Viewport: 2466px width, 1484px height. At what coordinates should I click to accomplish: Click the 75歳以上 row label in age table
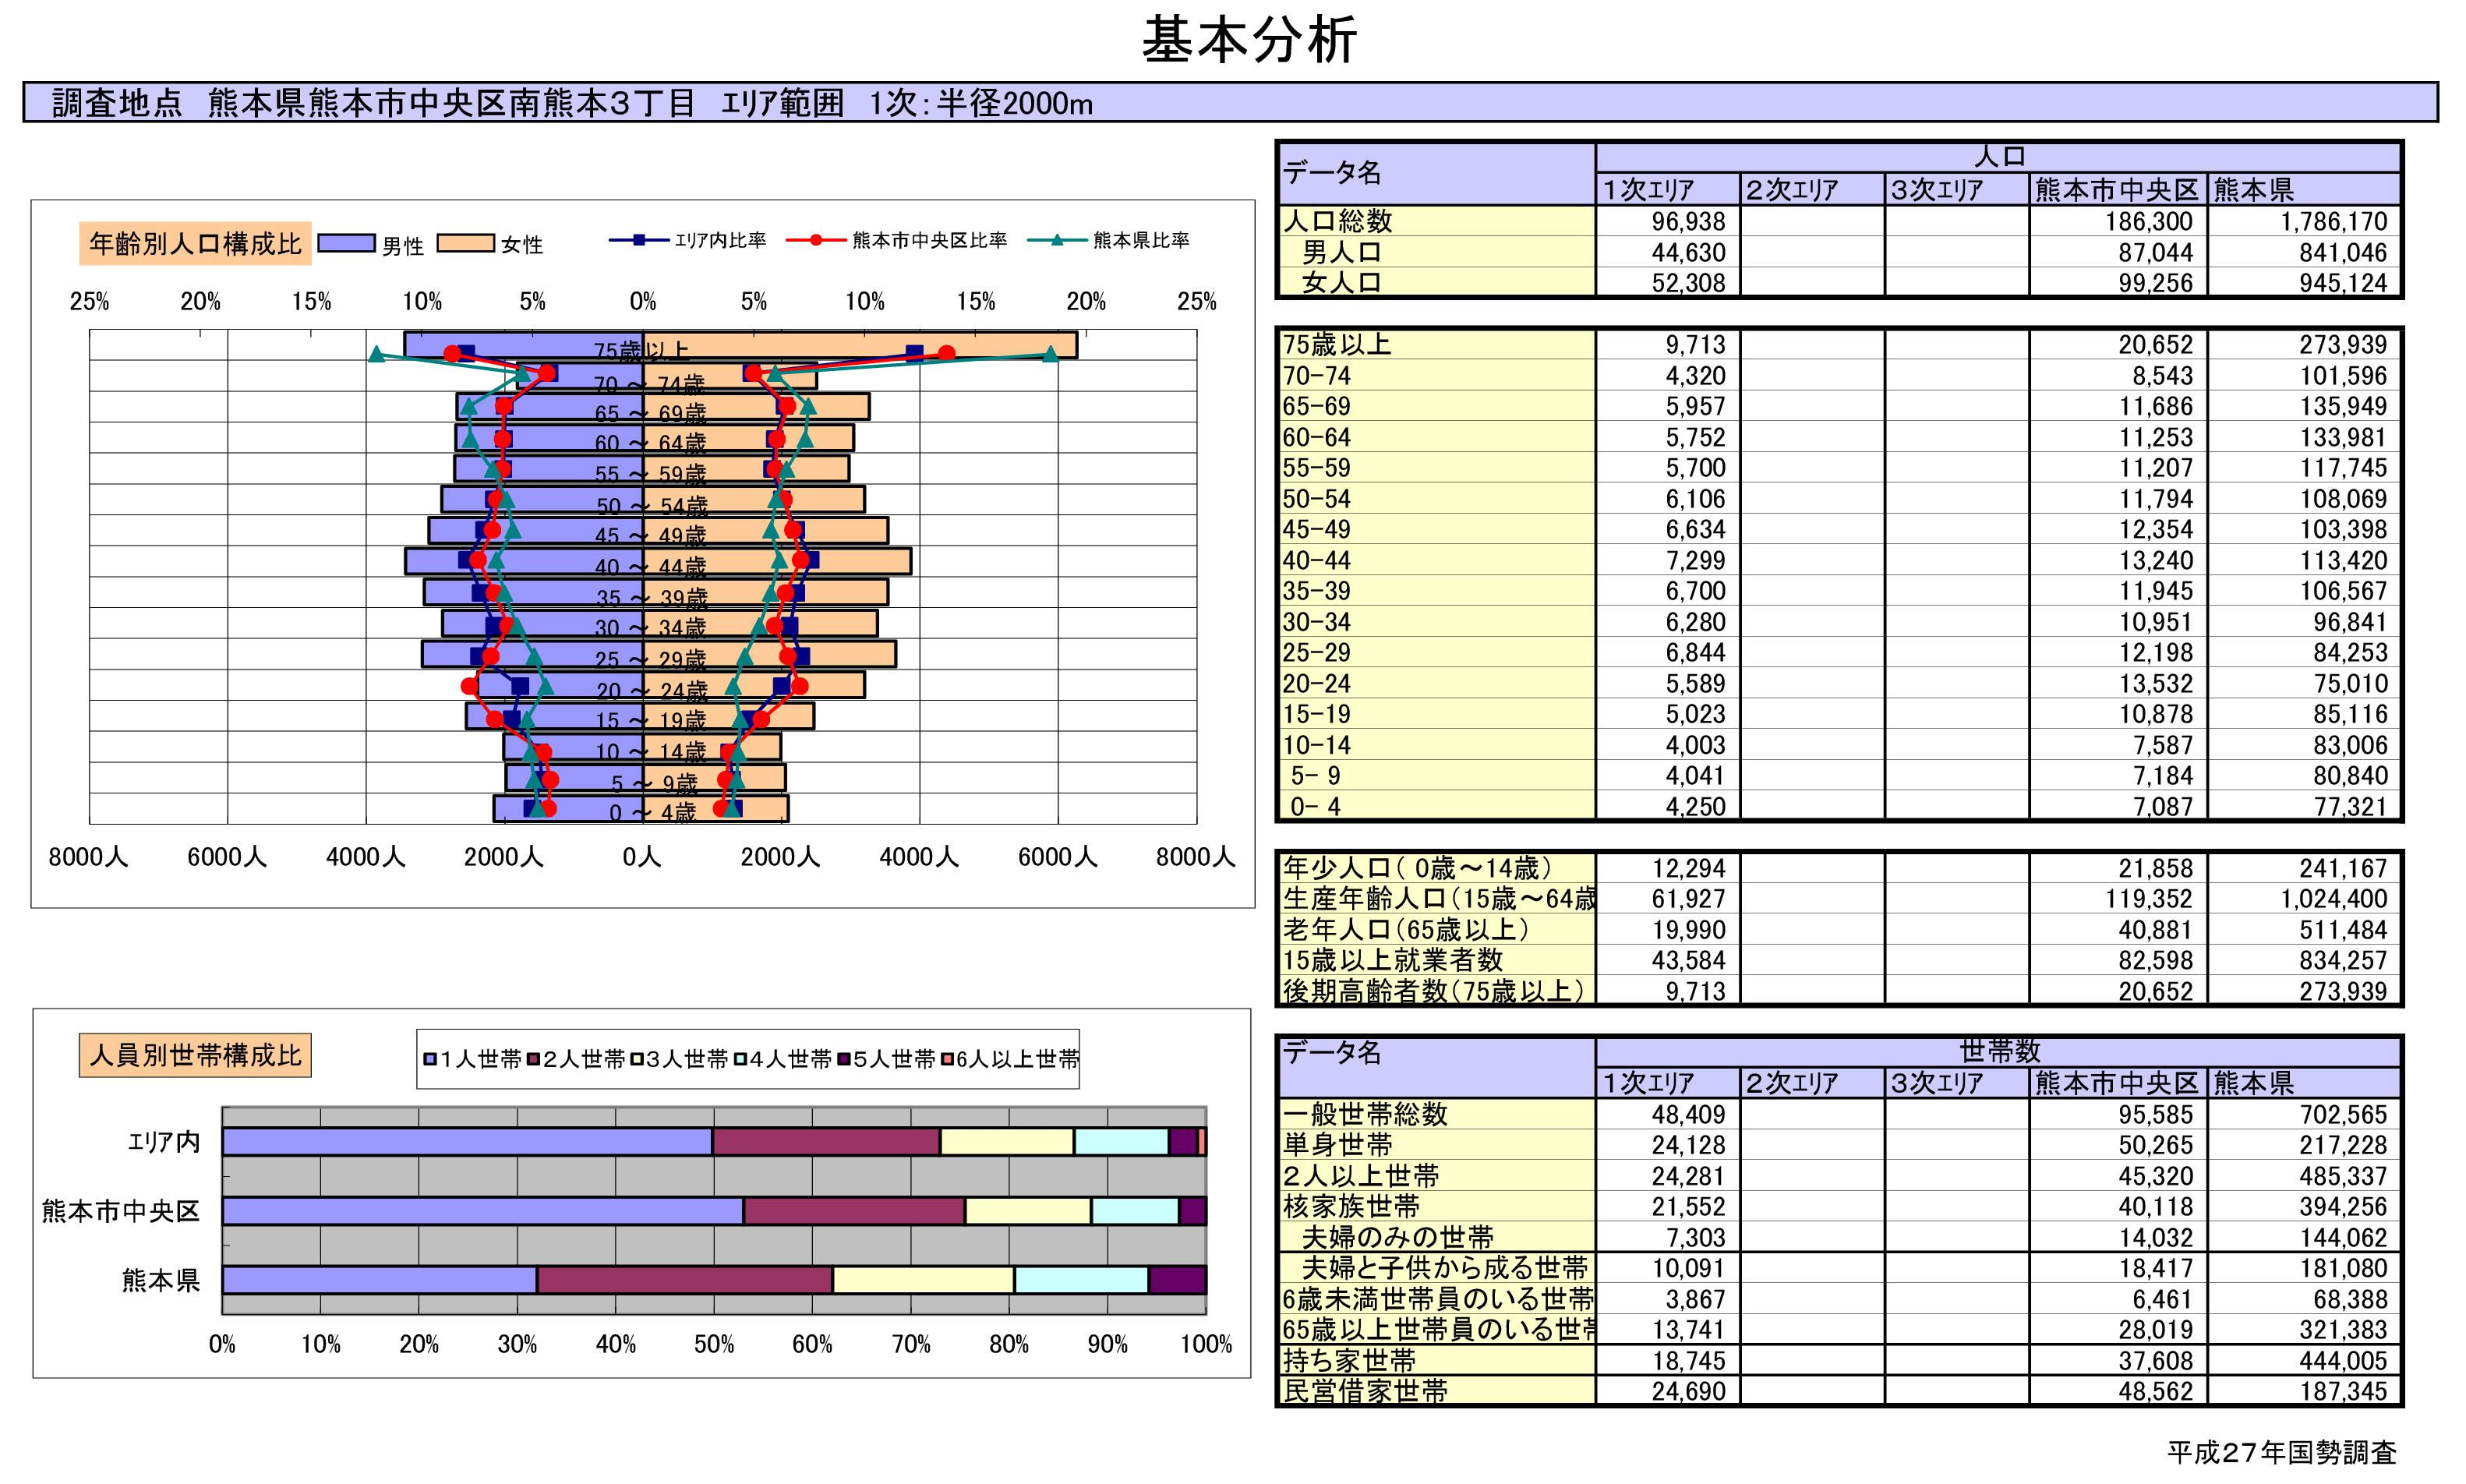click(1437, 345)
